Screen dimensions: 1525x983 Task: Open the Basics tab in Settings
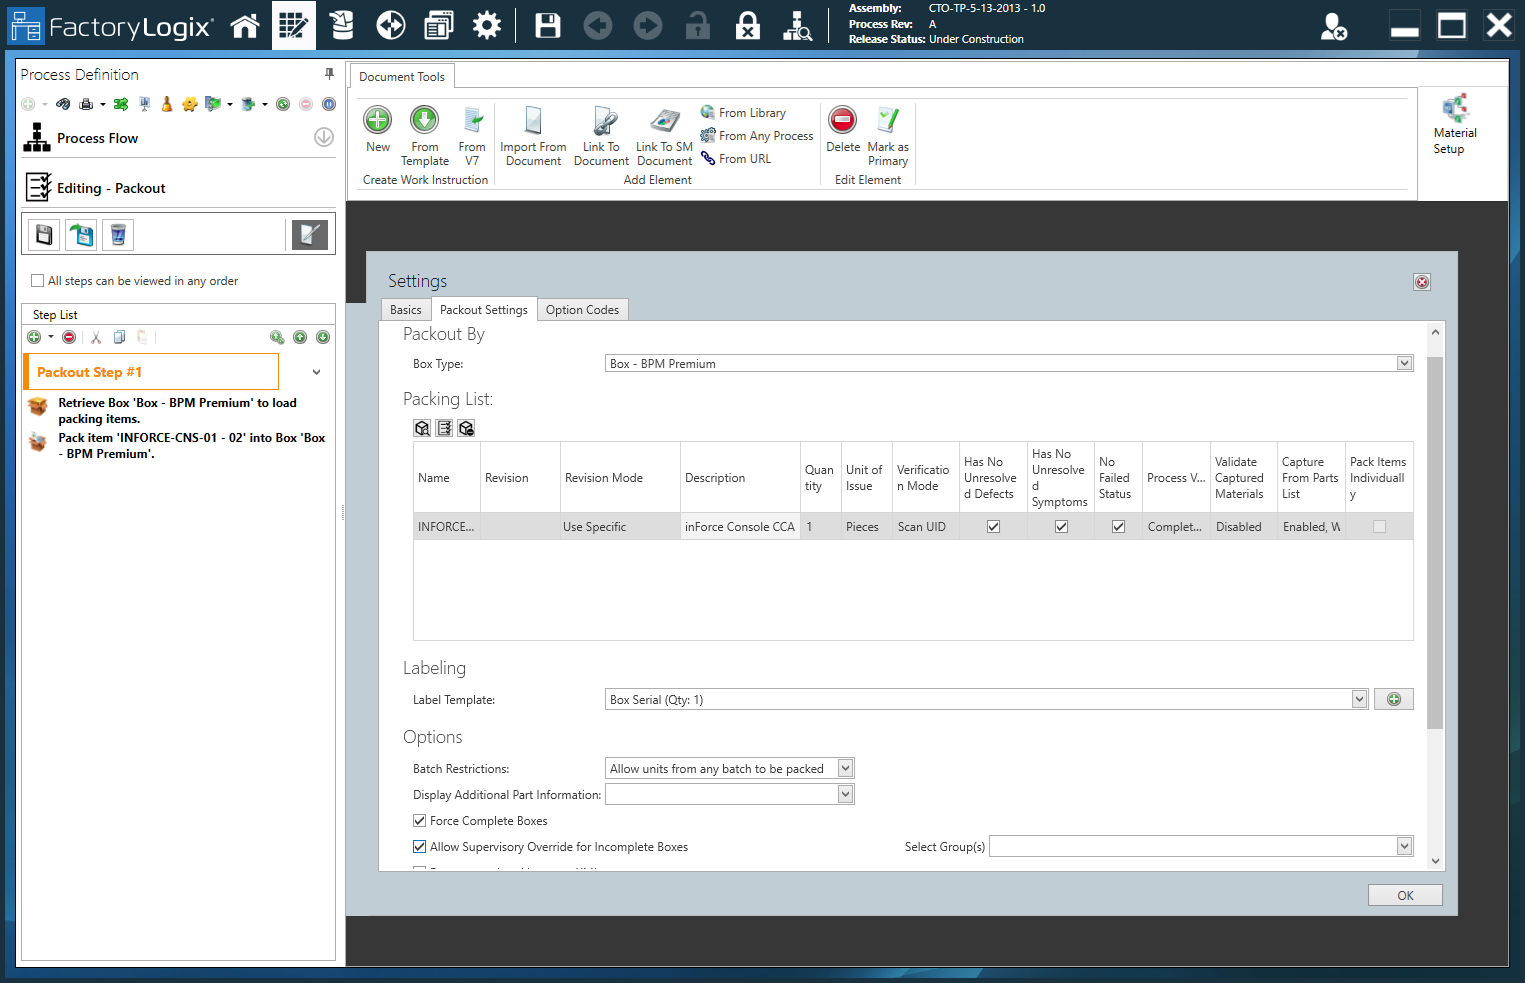click(405, 309)
